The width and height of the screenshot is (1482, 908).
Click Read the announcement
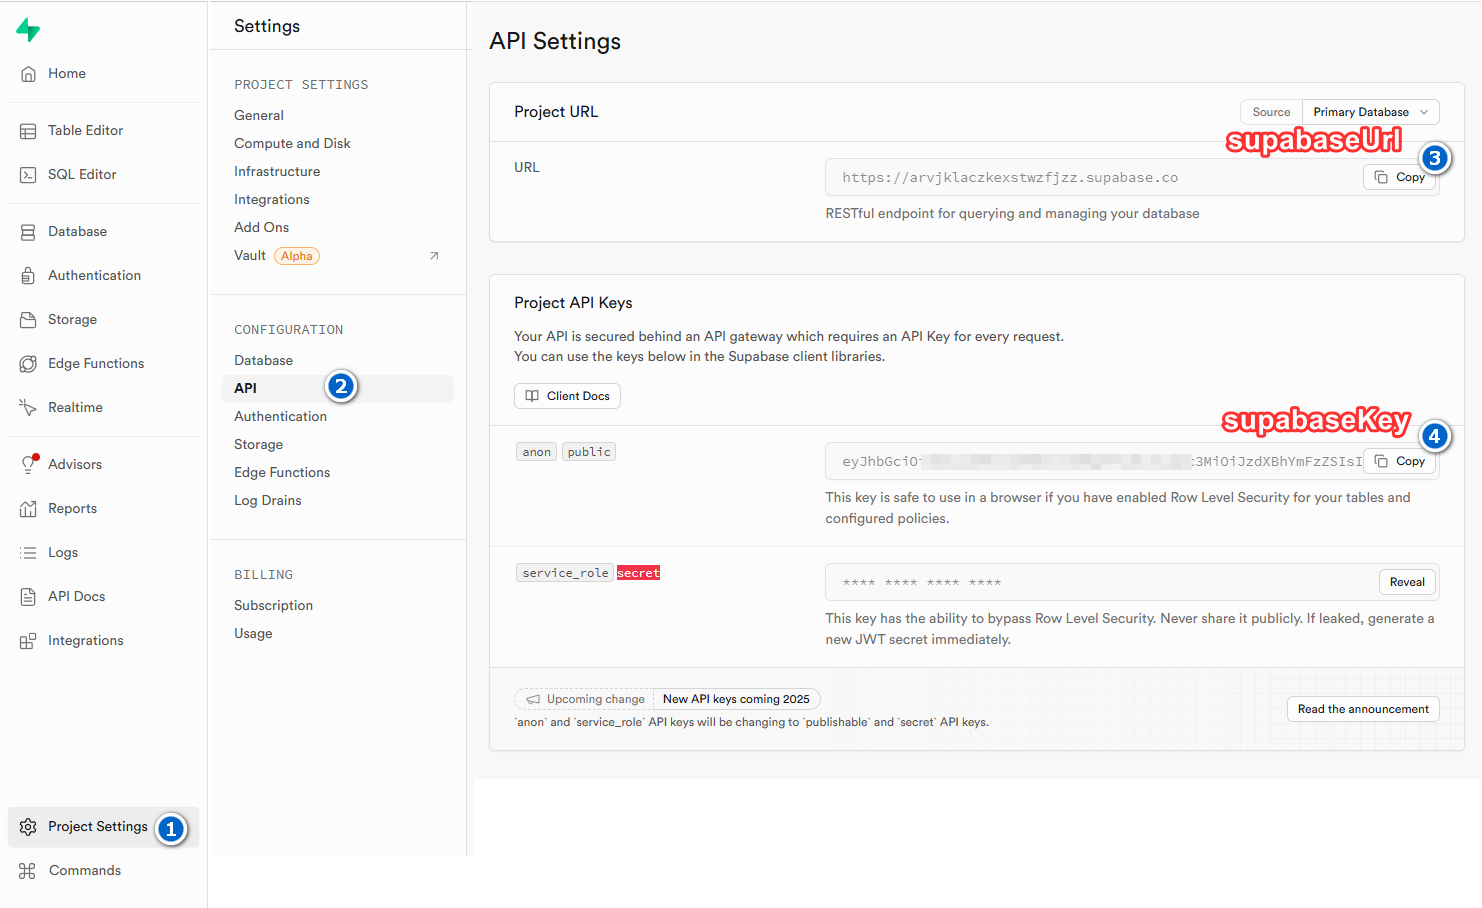point(1362,709)
